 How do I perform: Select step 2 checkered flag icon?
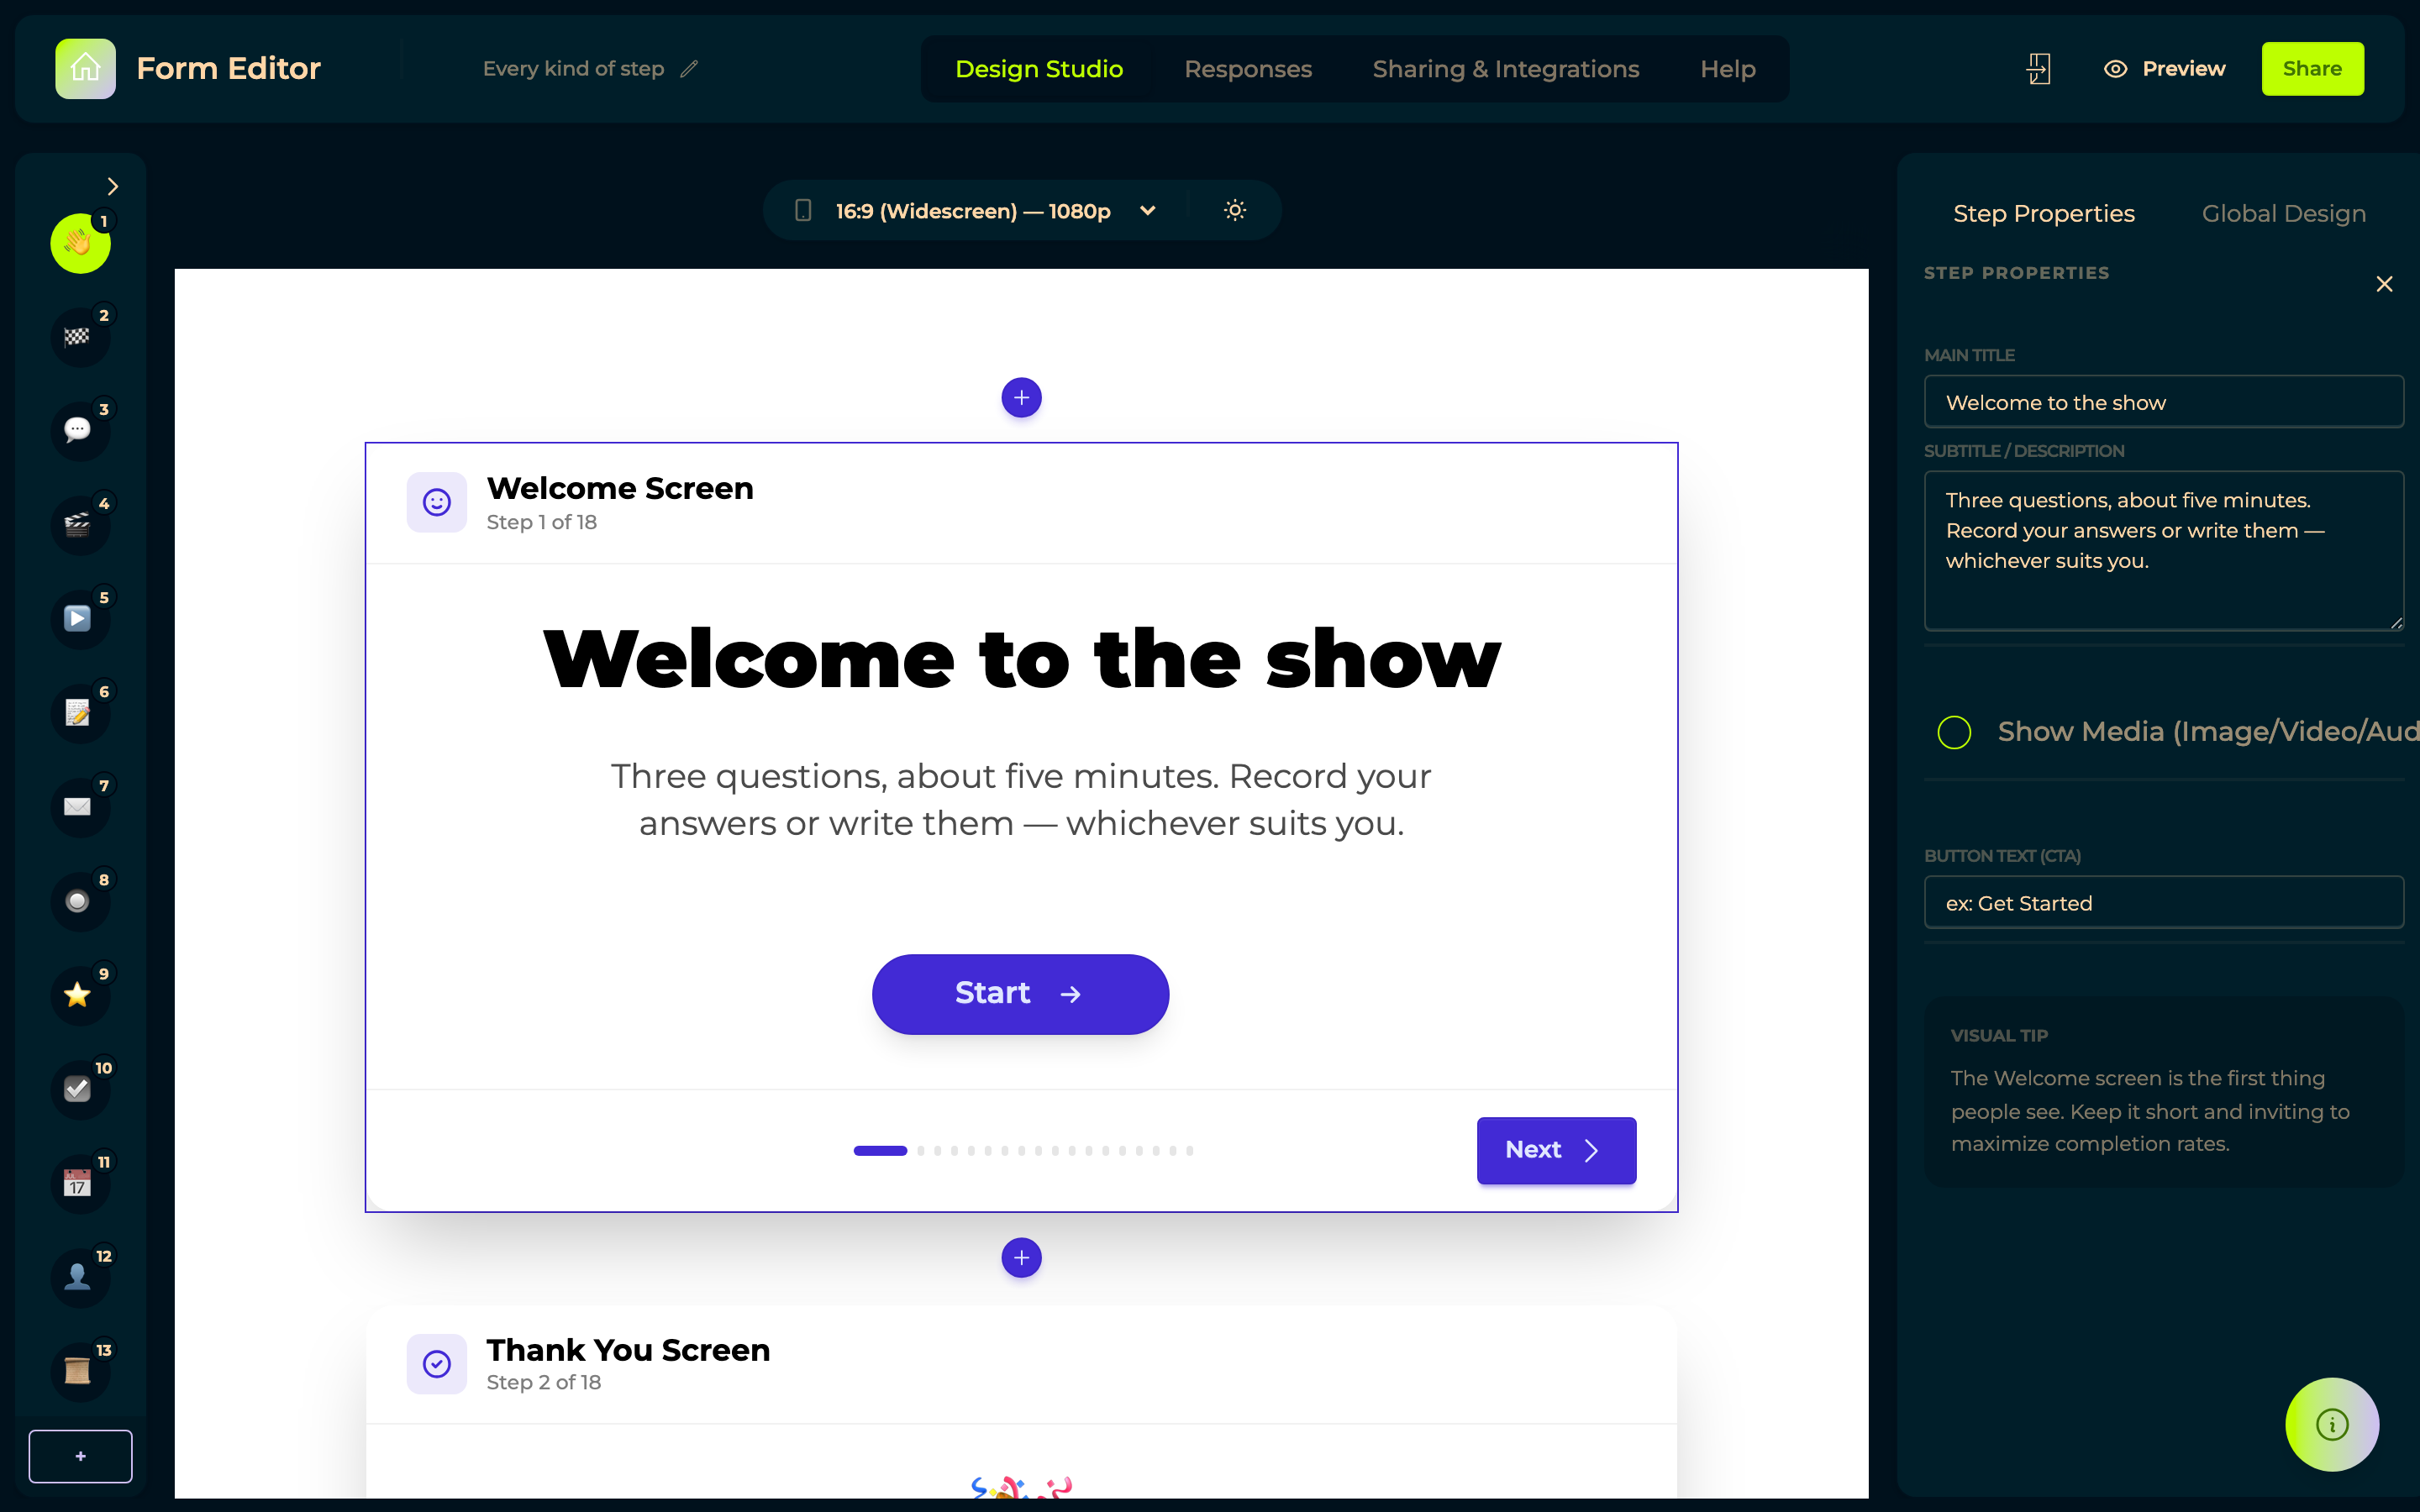pos(80,337)
